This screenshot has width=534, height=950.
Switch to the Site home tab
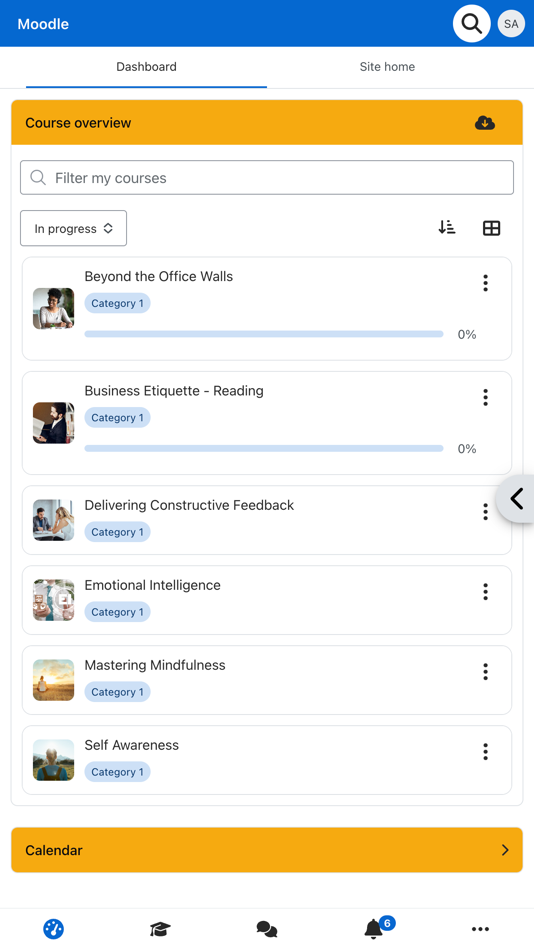387,67
